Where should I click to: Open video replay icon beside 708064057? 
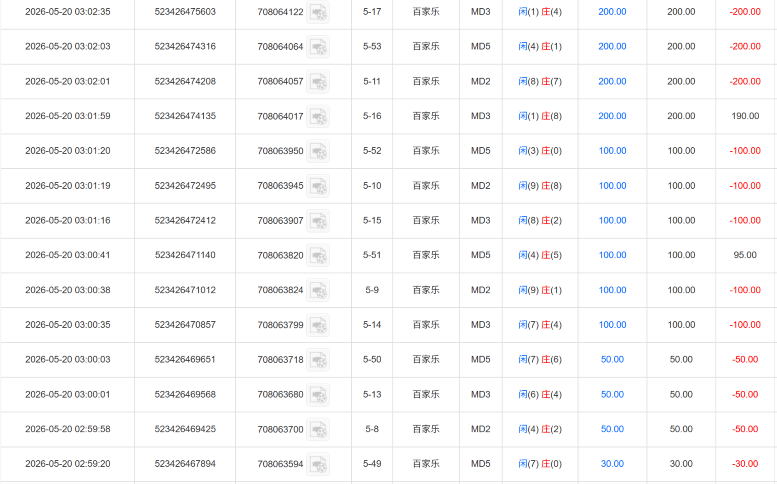[x=318, y=81]
